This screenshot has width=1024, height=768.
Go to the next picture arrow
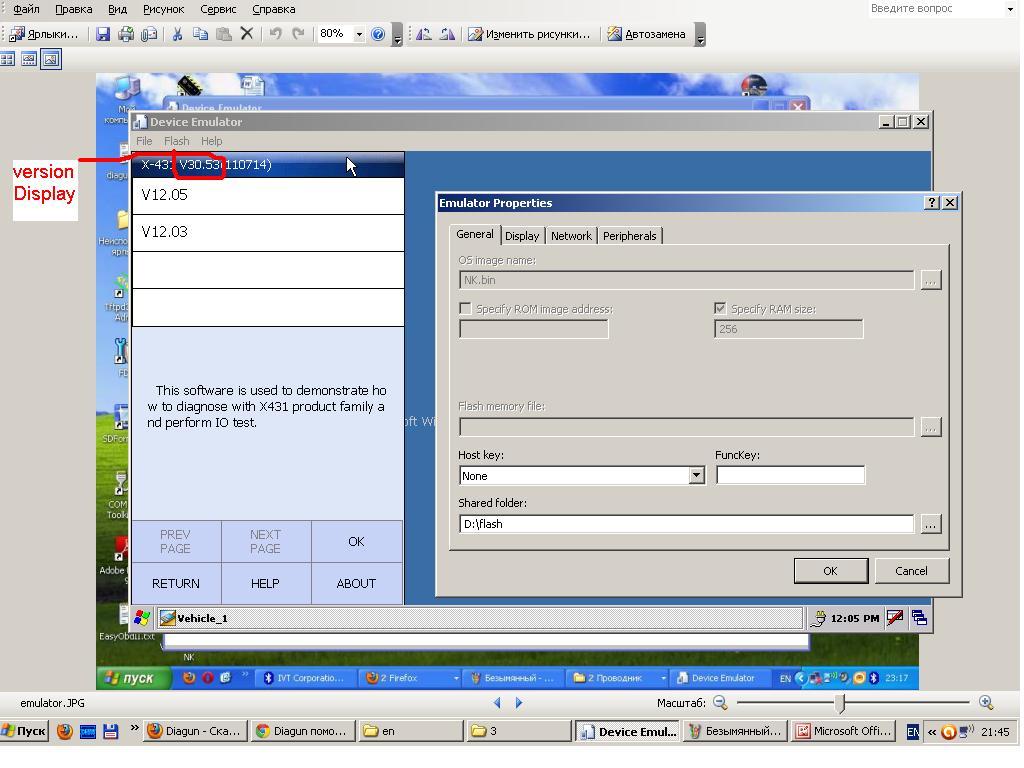pos(519,703)
